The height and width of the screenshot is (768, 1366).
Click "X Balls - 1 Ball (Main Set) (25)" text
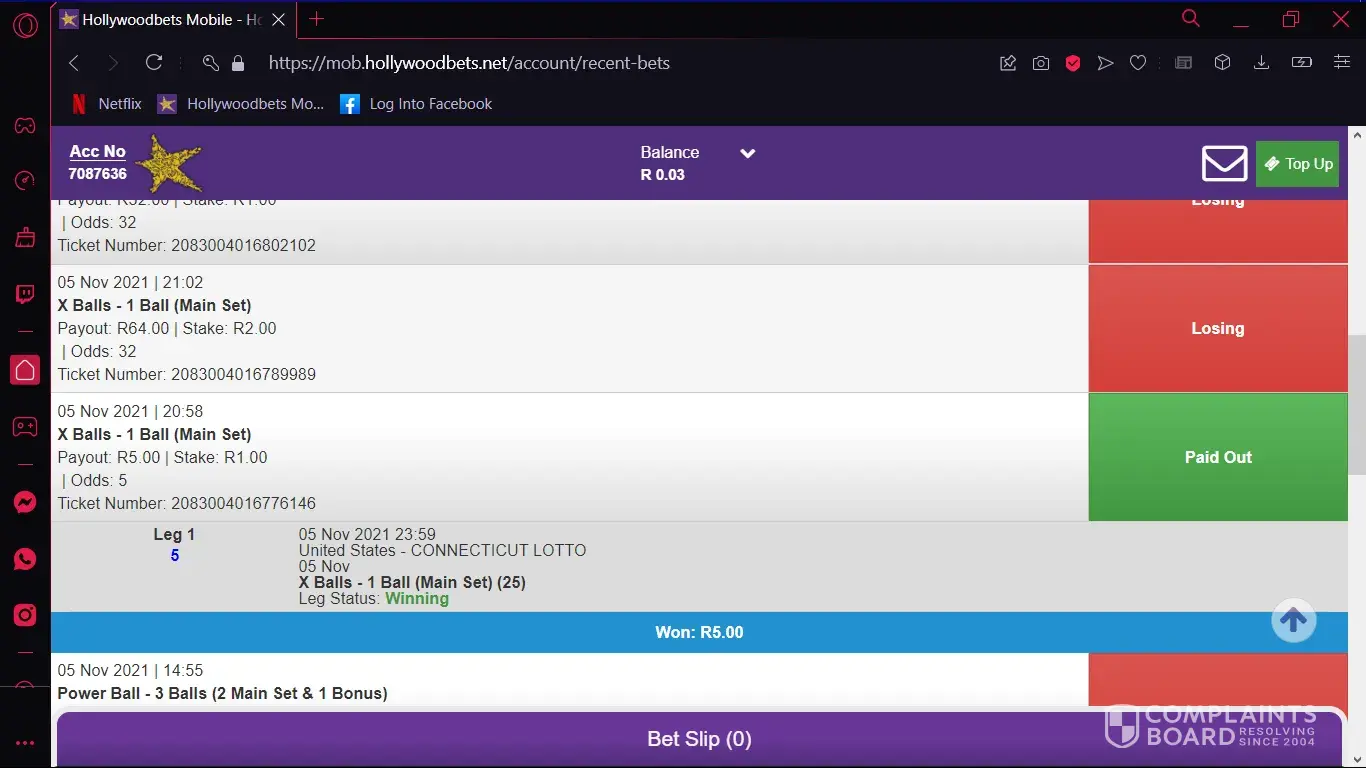tap(412, 582)
